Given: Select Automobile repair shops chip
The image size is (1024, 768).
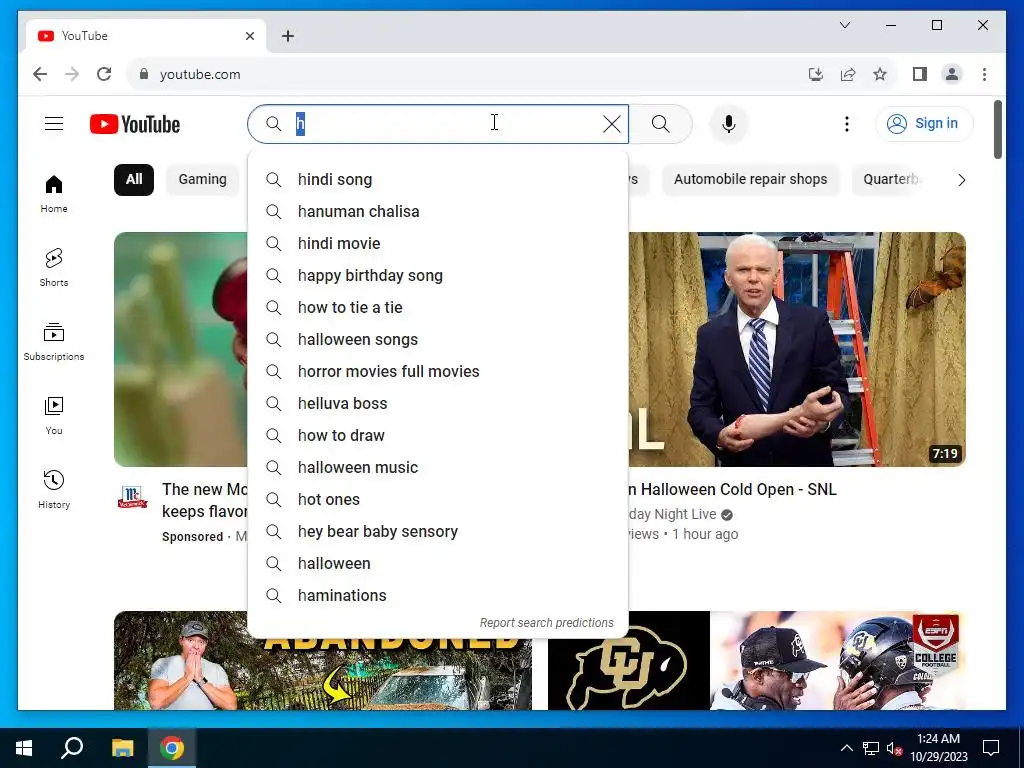Looking at the screenshot, I should pos(750,180).
